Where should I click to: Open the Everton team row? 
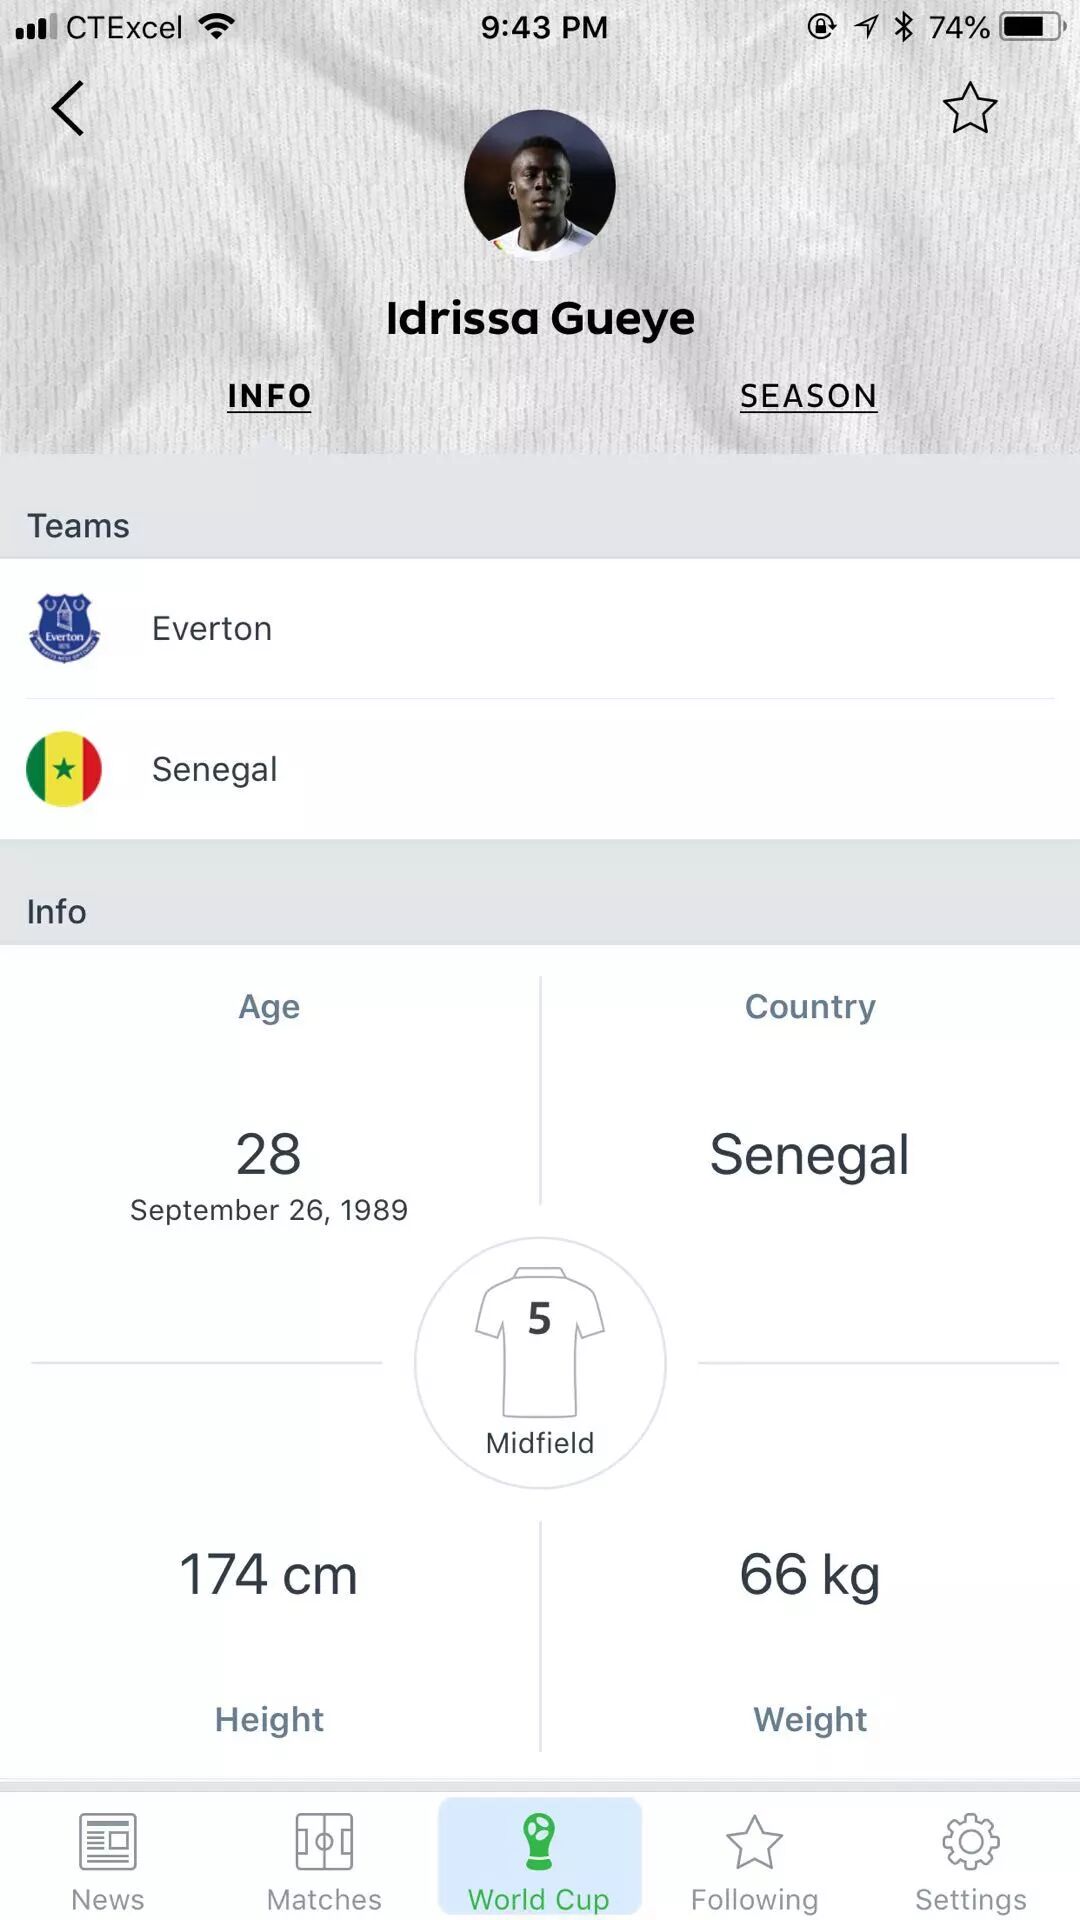[x=540, y=628]
